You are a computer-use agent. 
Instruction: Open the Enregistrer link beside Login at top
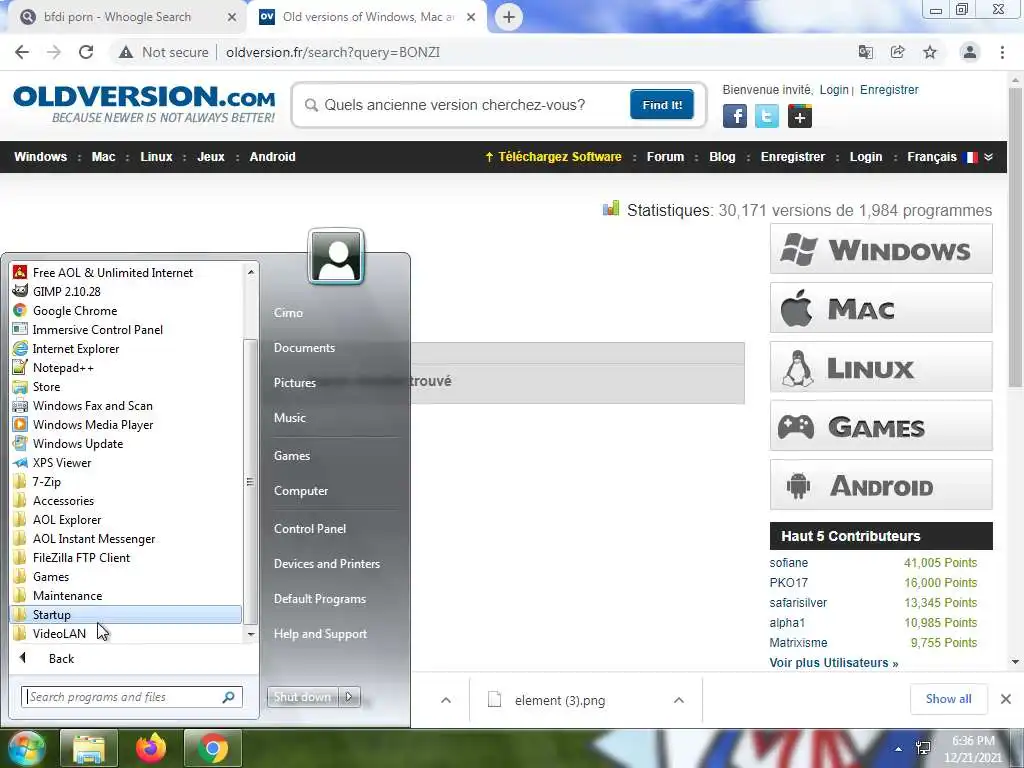tap(889, 89)
